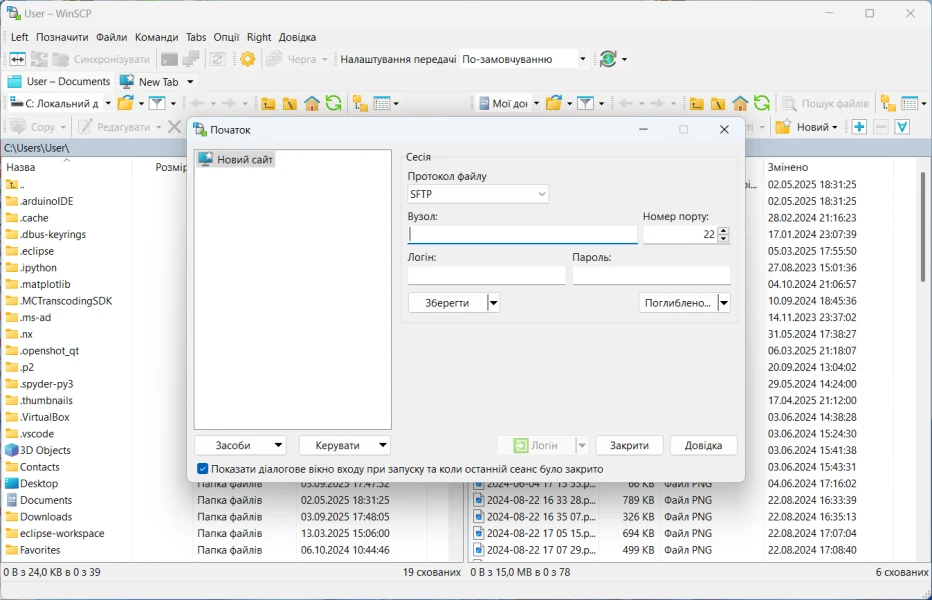Close the Початок dialog with the X
The height and width of the screenshot is (600, 932).
coord(724,130)
